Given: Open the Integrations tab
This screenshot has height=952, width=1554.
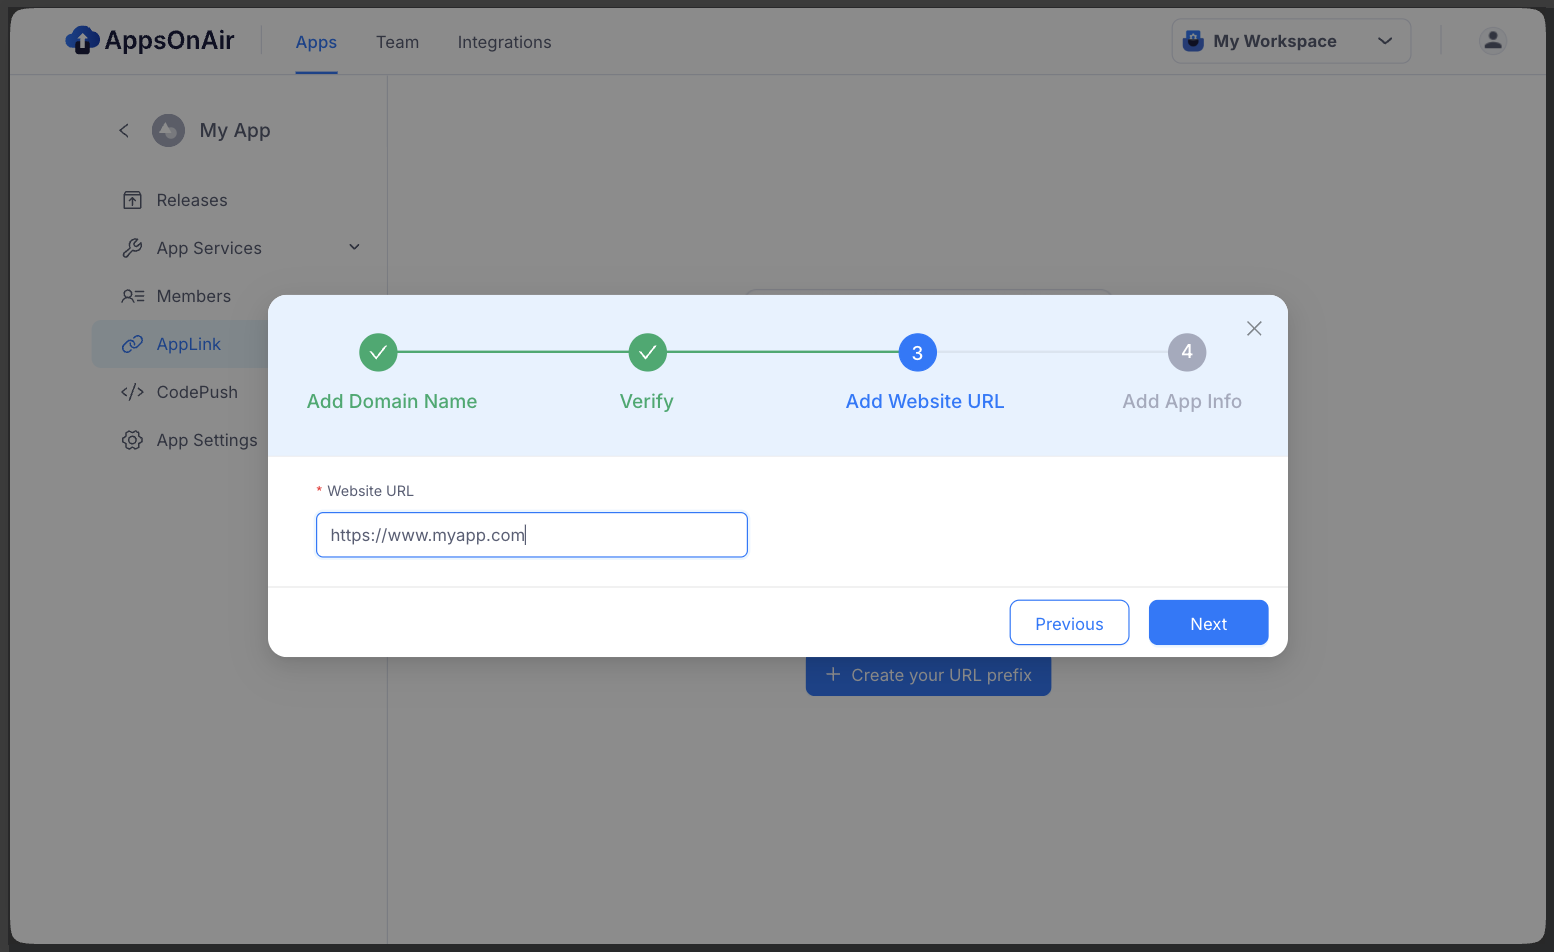Looking at the screenshot, I should [504, 42].
